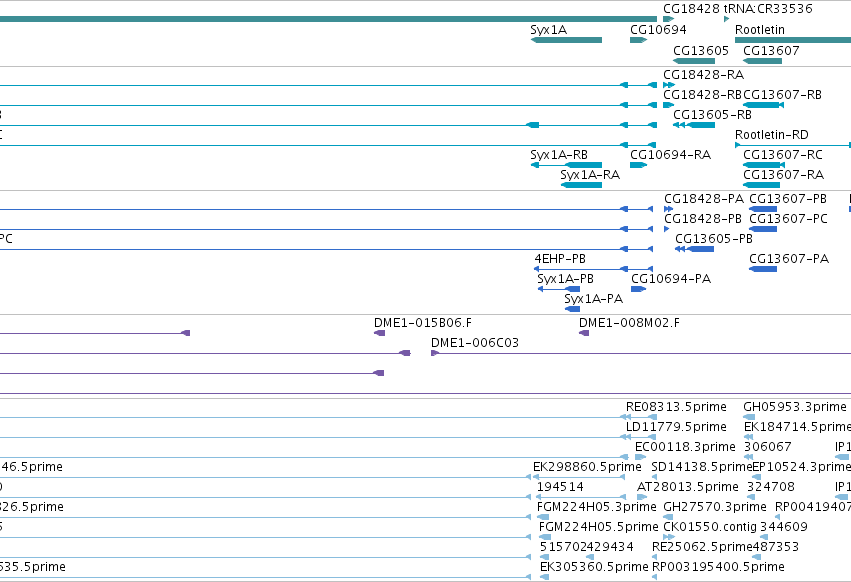The image size is (851, 582).
Task: Click protein label CG18428-PB
Action: point(703,219)
